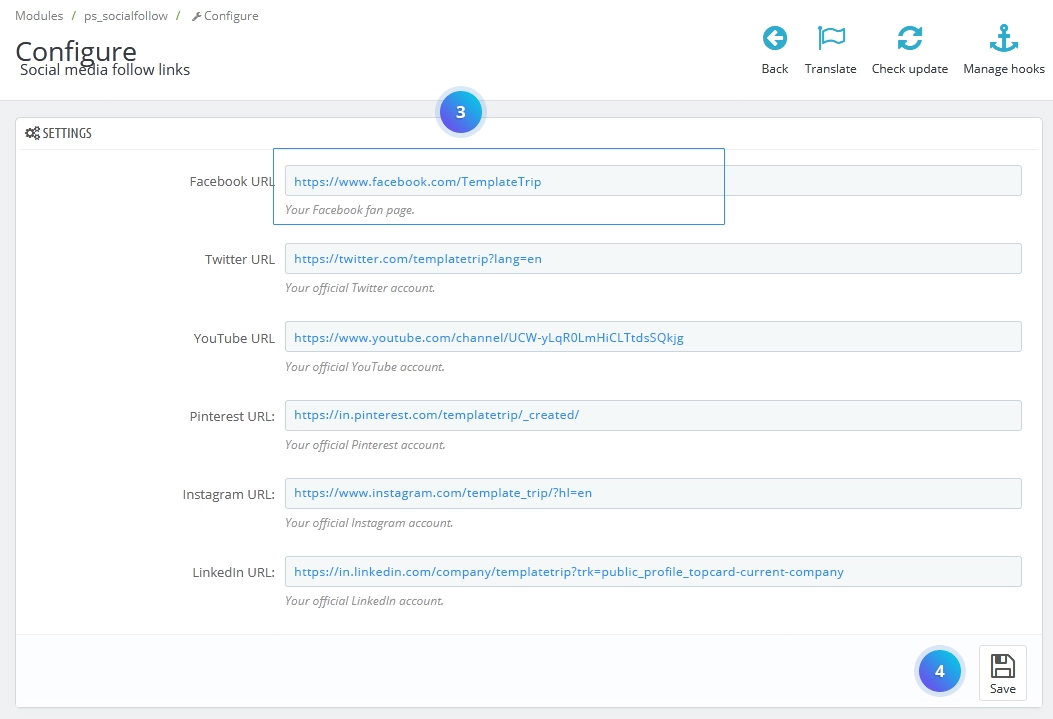The image size is (1053, 719).
Task: Click 'Social media follow links' subtitle
Action: tap(105, 70)
